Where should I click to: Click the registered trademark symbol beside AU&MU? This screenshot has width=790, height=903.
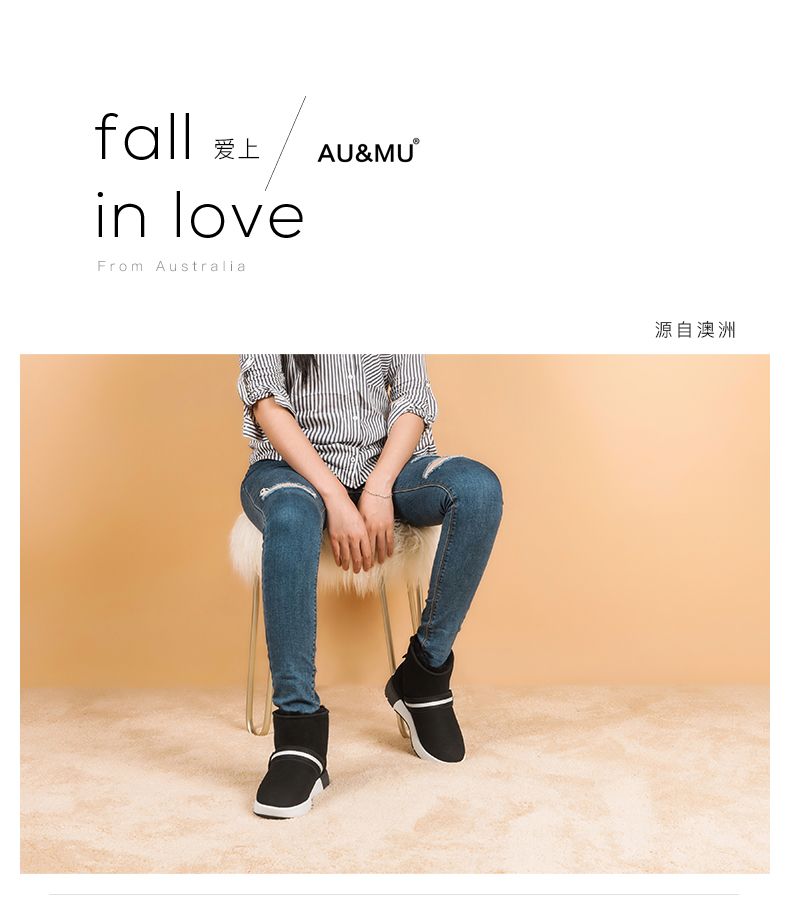tap(416, 141)
